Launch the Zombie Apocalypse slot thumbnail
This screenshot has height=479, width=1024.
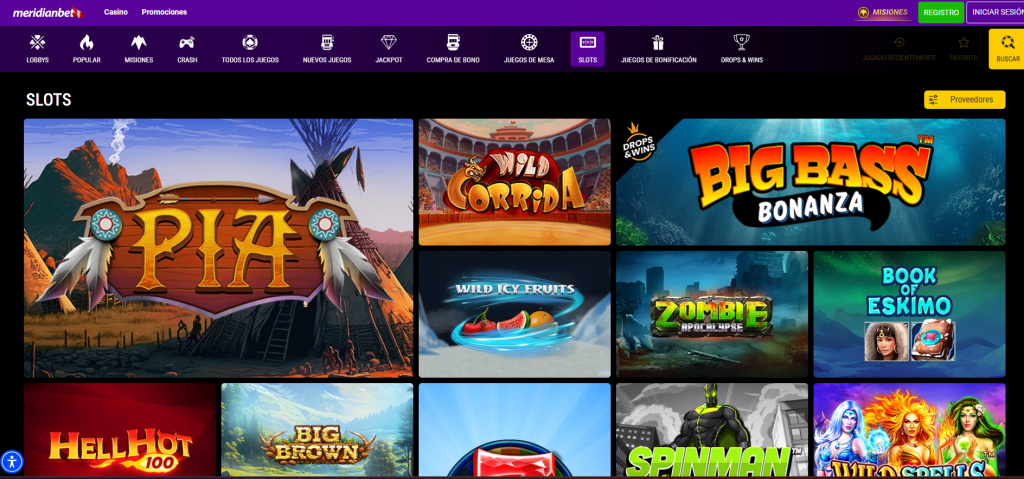tap(711, 314)
